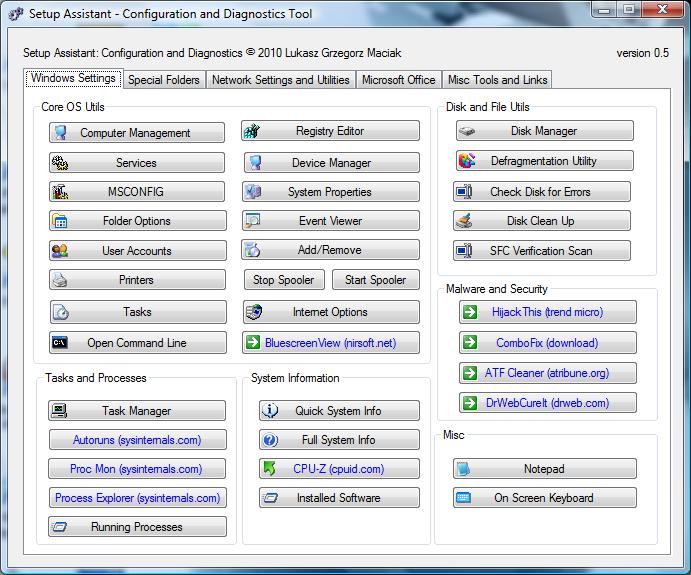Click the Setup Assistant title bar icon
Image resolution: width=691 pixels, height=575 pixels.
click(x=14, y=14)
